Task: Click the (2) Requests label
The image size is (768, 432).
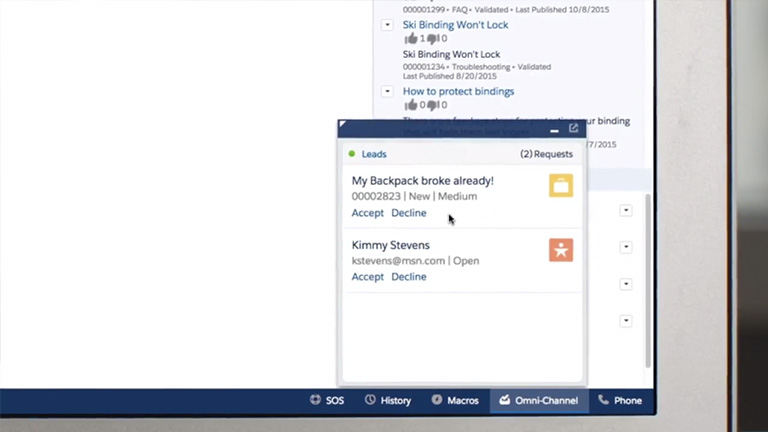Action: [x=546, y=154]
